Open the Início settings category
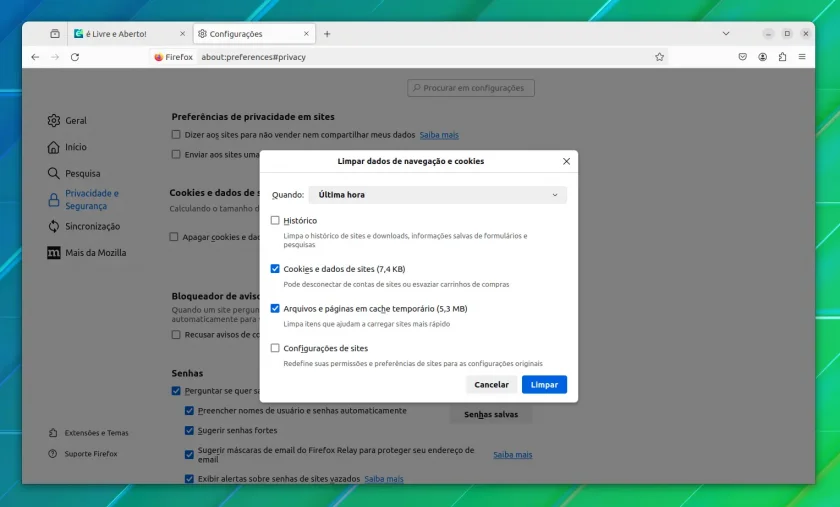The width and height of the screenshot is (840, 507). pos(67,147)
